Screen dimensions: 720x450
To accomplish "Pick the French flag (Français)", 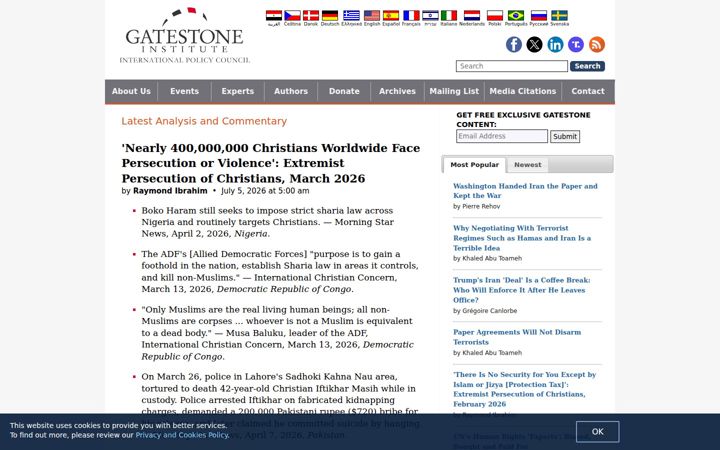I will 411,16.
